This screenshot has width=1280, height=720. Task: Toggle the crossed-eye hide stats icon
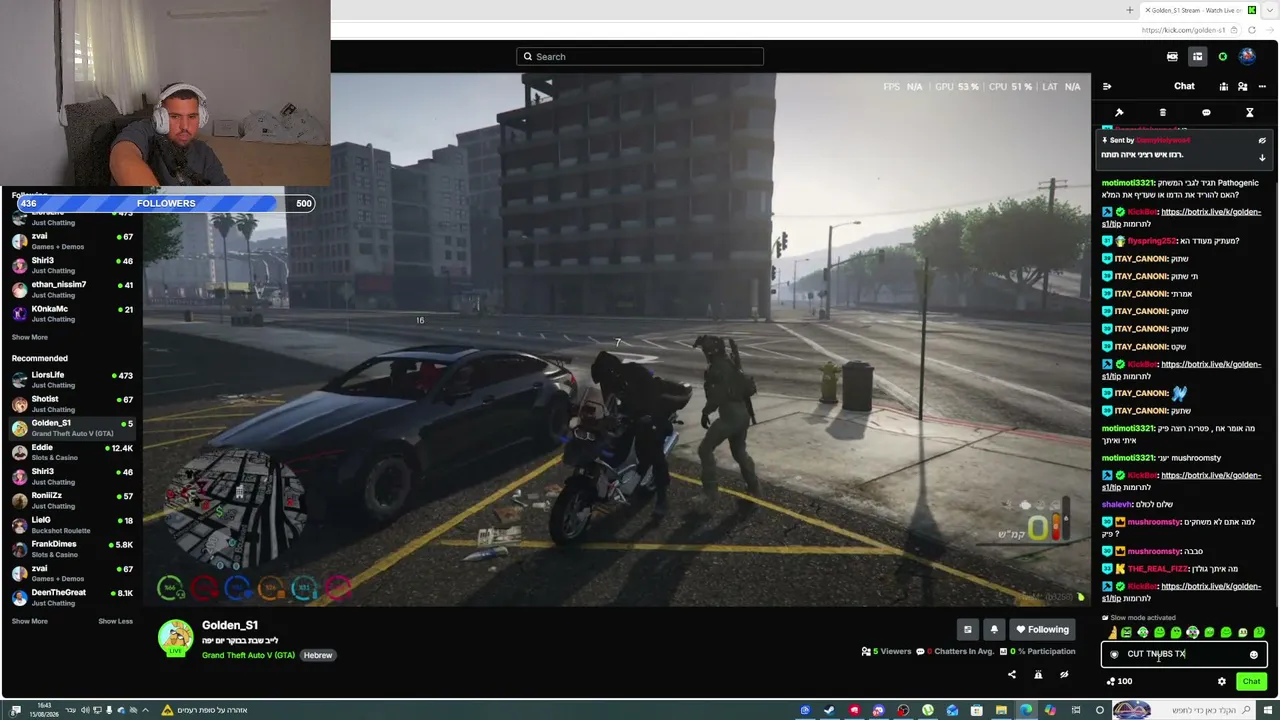(1064, 675)
